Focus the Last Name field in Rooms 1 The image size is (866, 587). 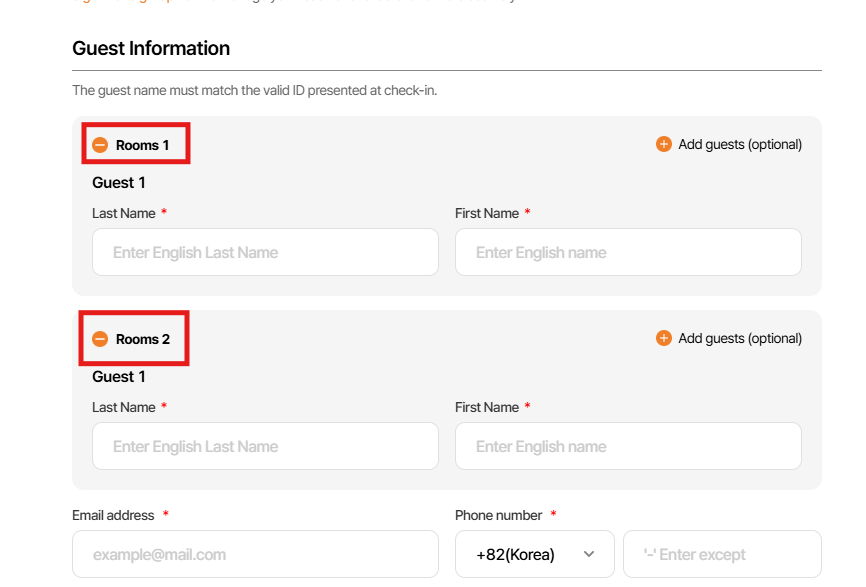[265, 252]
